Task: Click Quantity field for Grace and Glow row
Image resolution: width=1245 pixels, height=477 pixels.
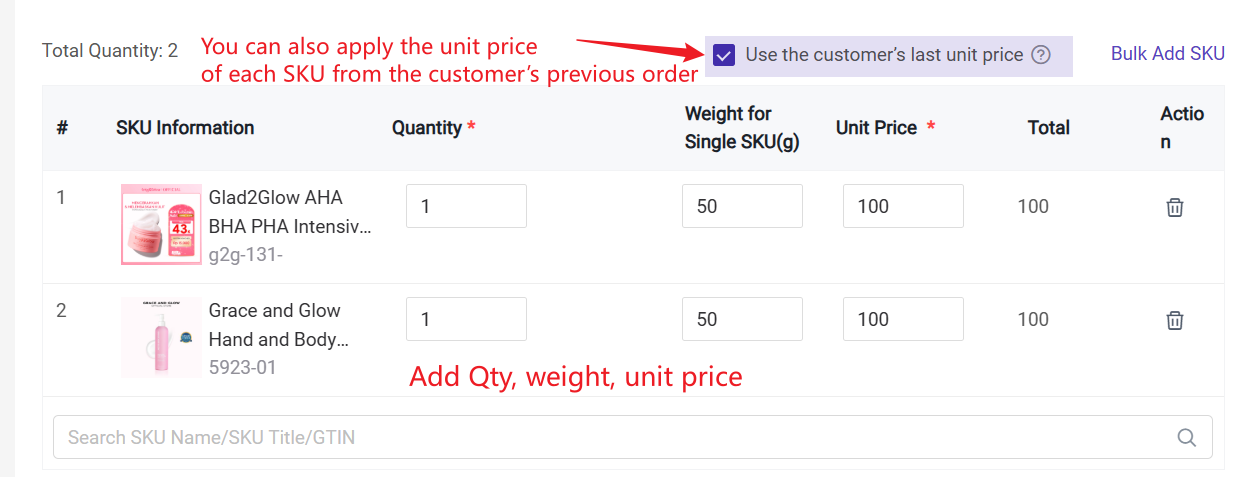Action: point(466,319)
